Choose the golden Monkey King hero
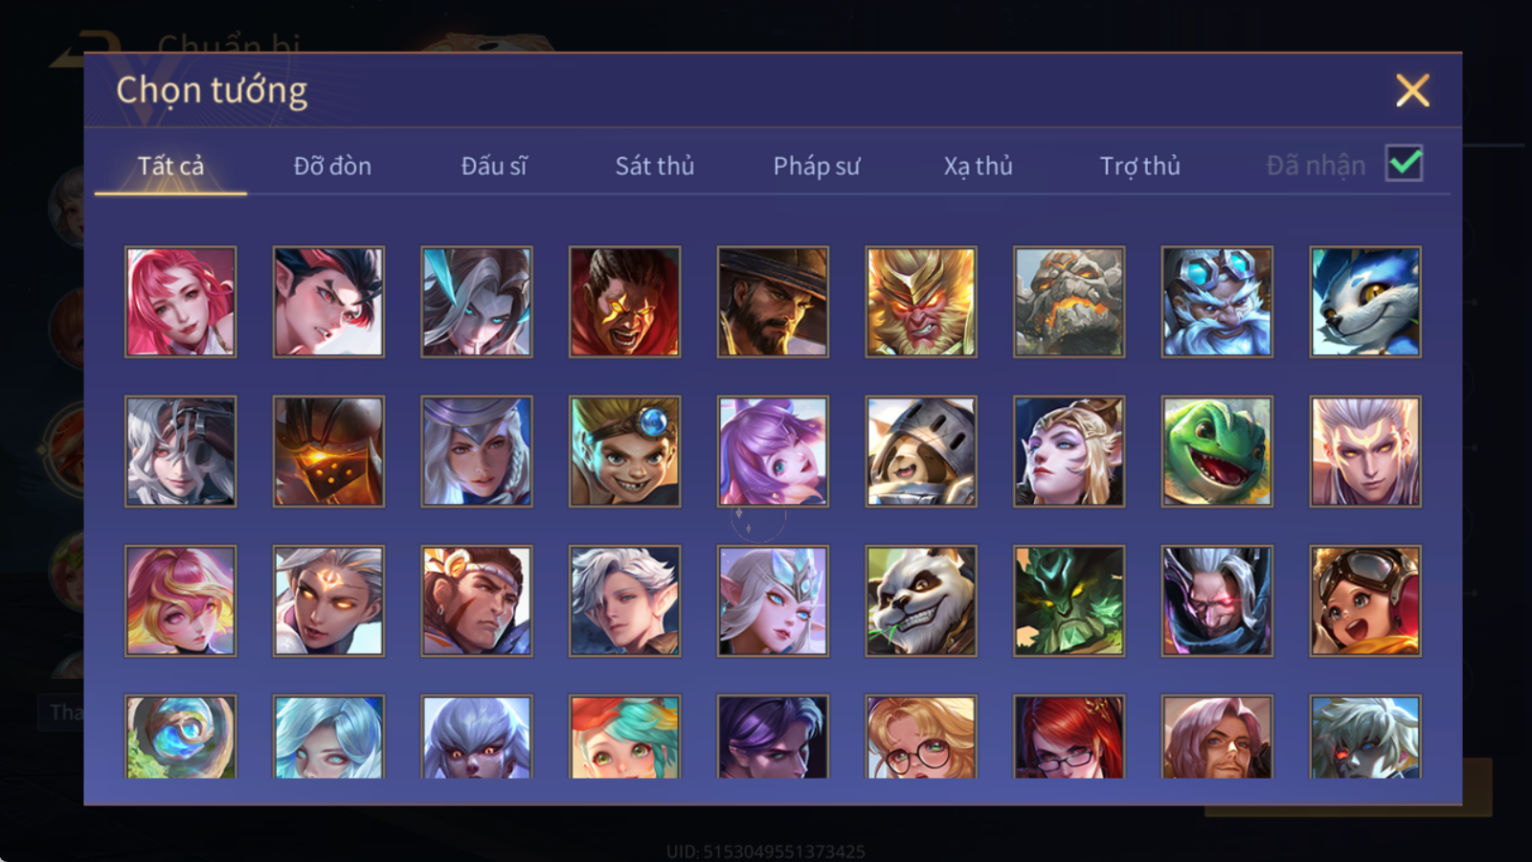1532x862 pixels. 921,302
